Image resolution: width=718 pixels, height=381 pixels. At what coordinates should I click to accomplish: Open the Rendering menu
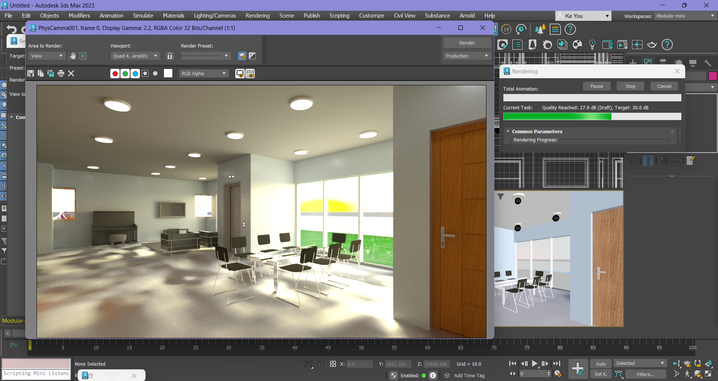click(257, 16)
